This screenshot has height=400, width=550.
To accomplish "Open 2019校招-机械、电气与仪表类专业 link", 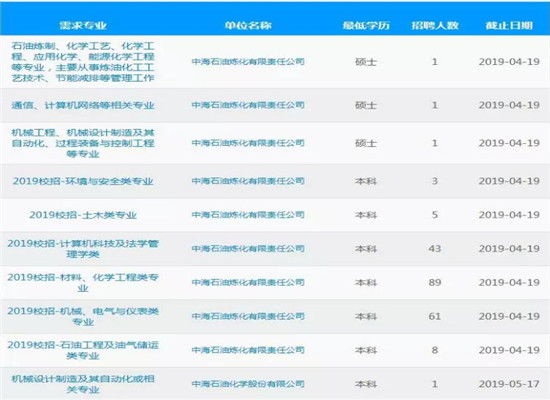I will click(x=83, y=316).
